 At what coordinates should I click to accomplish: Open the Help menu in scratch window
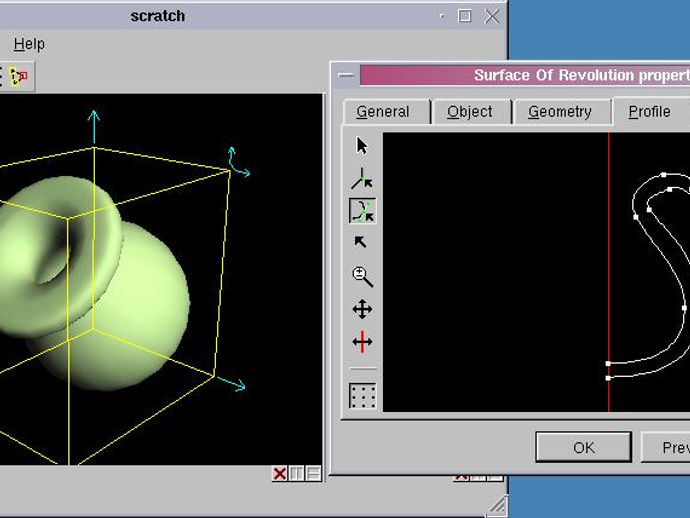click(x=29, y=44)
